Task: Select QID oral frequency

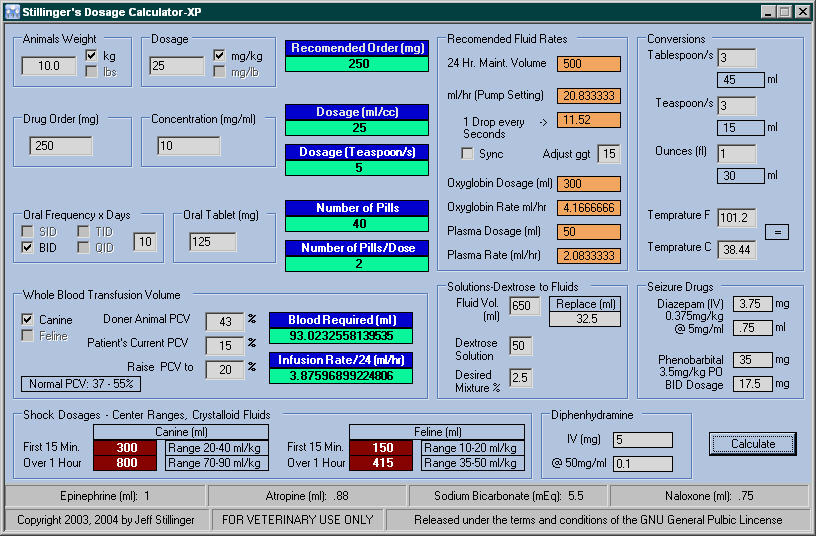Action: click(x=84, y=247)
